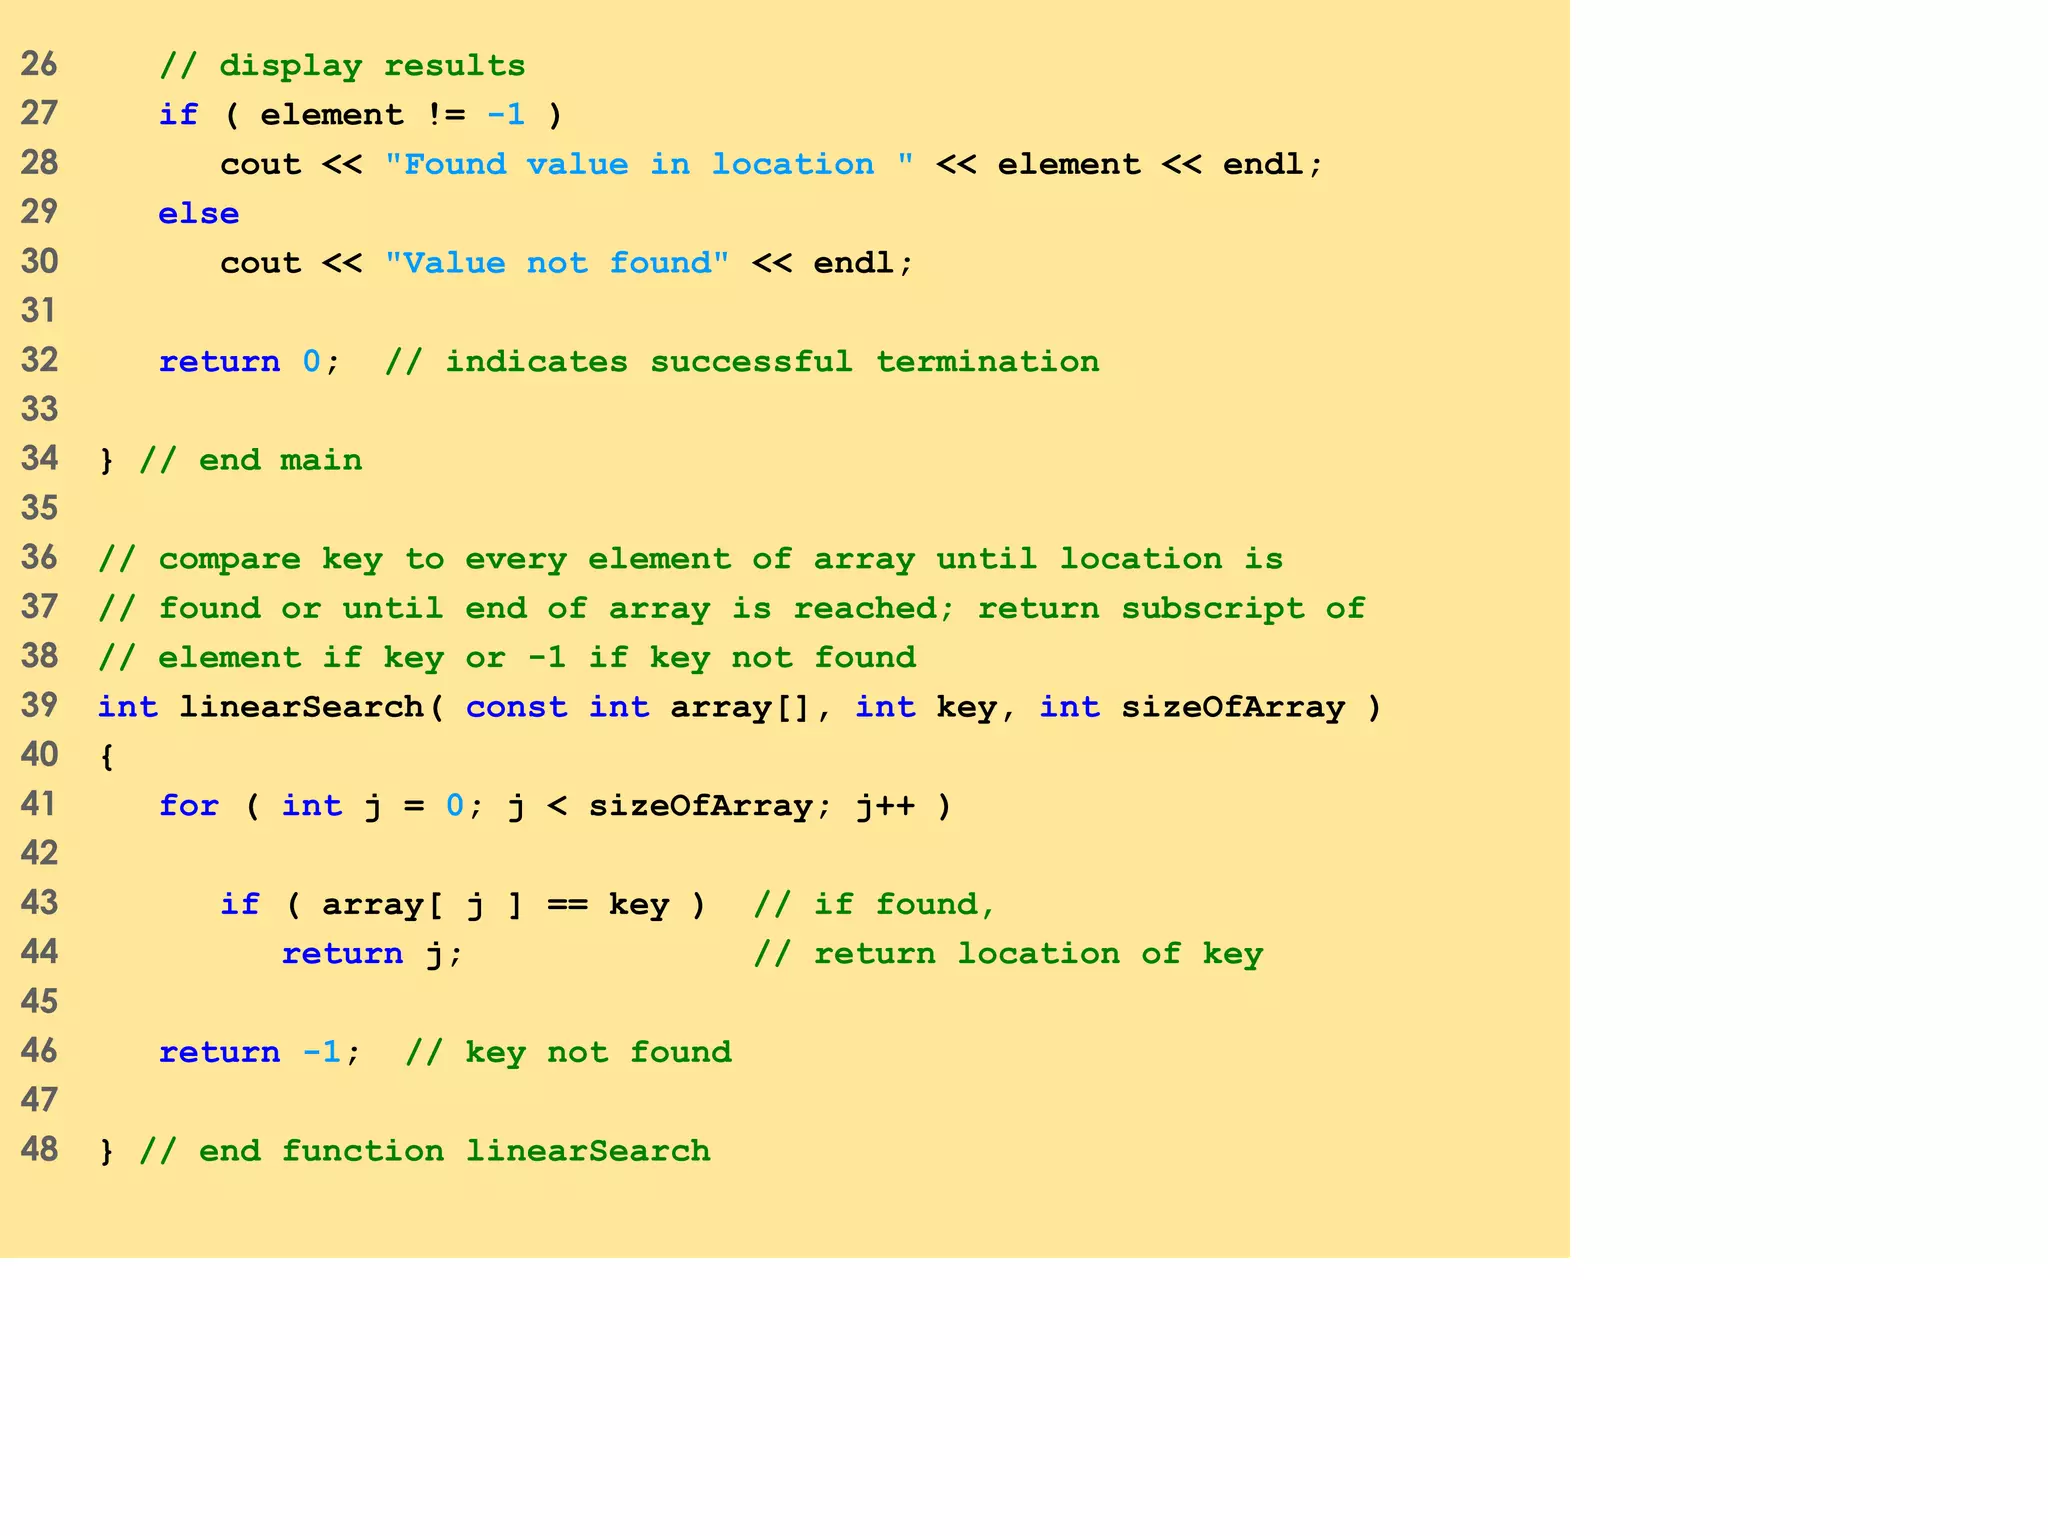Click 'return j;' statement
Viewport: 2048px width, 1536px height.
coord(373,953)
